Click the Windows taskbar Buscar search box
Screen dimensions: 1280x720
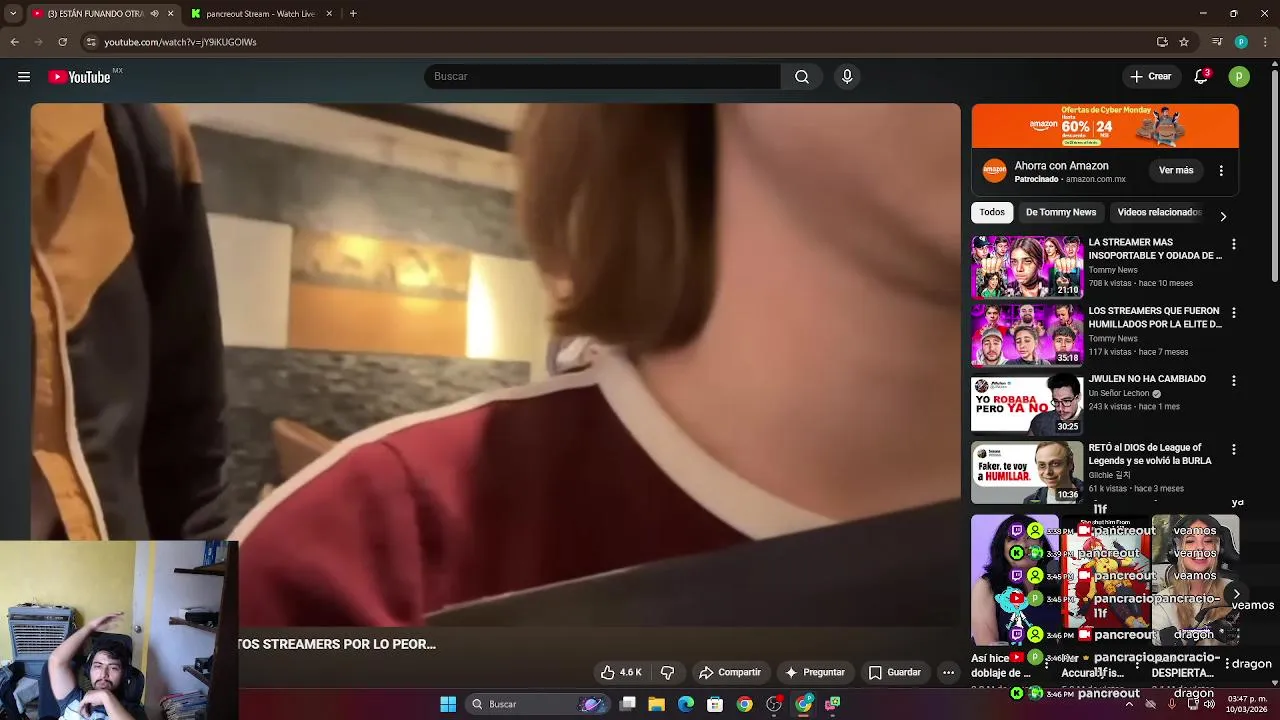pos(538,704)
